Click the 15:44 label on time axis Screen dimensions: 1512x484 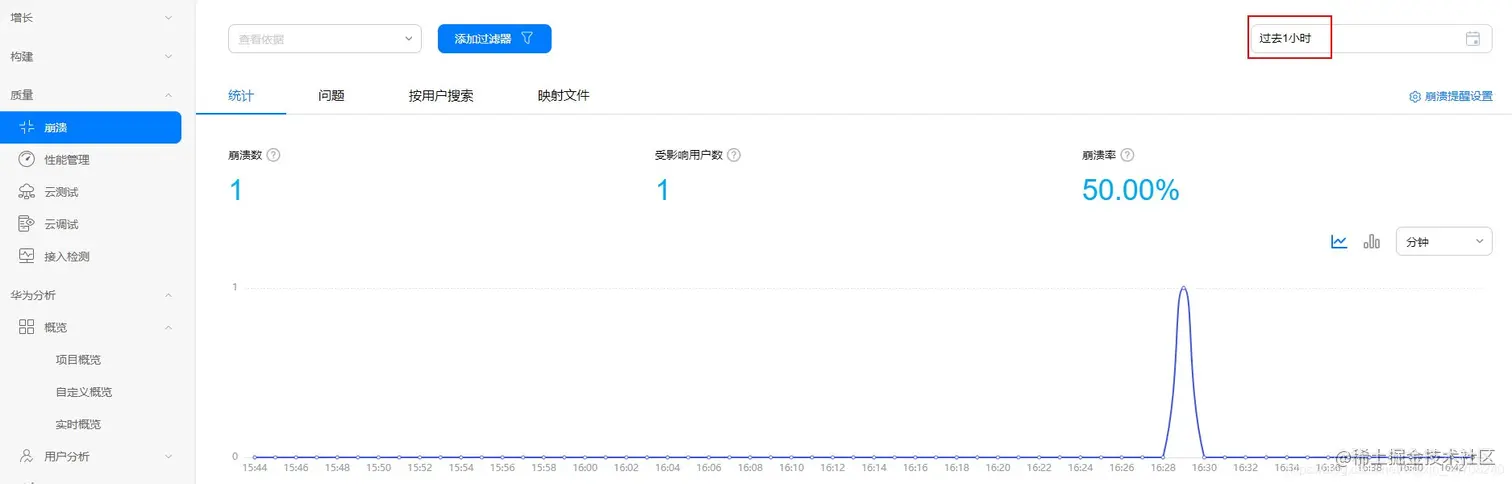pos(255,467)
